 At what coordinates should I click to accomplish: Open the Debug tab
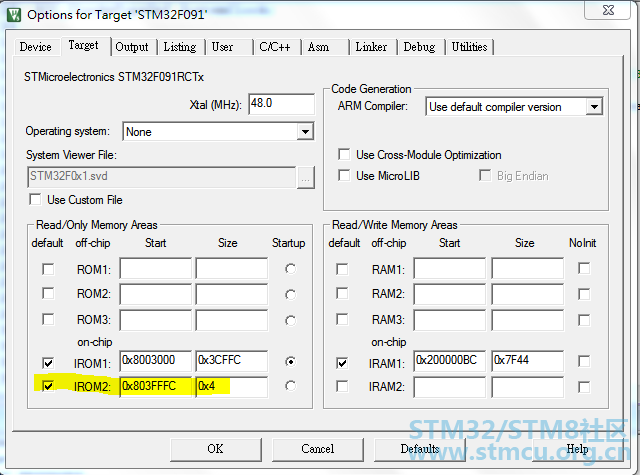click(x=419, y=47)
